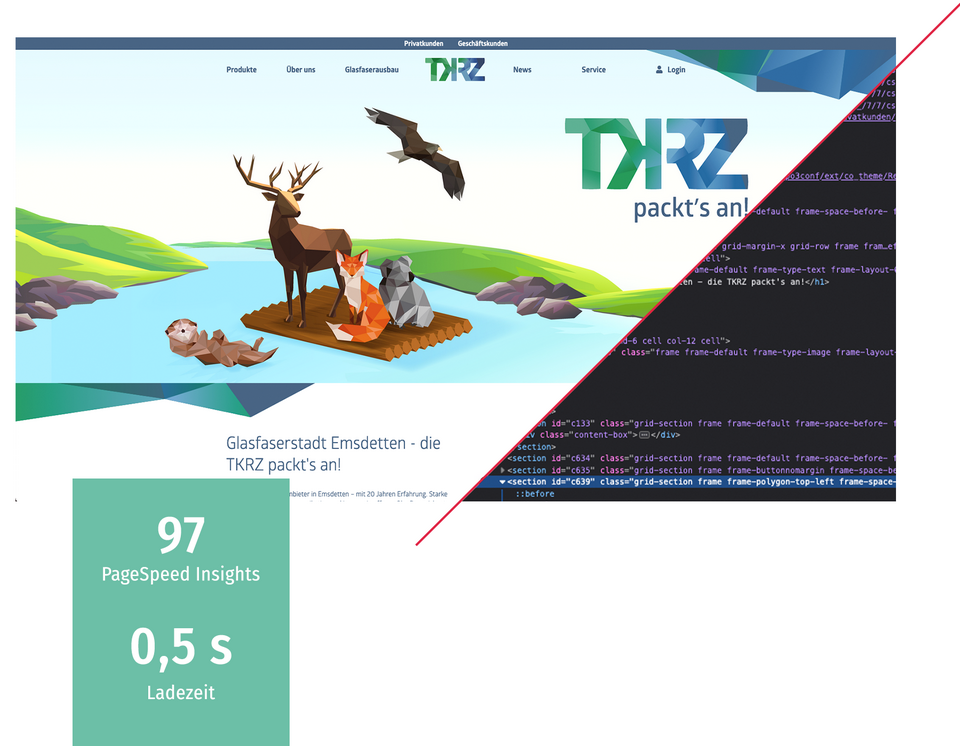Click the user icon beside Login
The image size is (960, 746).
coord(659,70)
